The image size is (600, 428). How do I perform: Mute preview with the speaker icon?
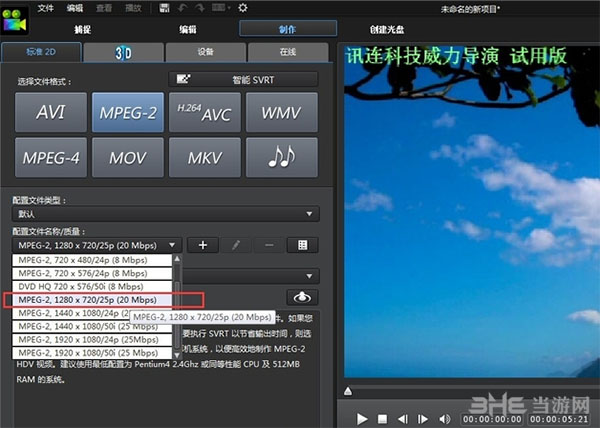445,419
